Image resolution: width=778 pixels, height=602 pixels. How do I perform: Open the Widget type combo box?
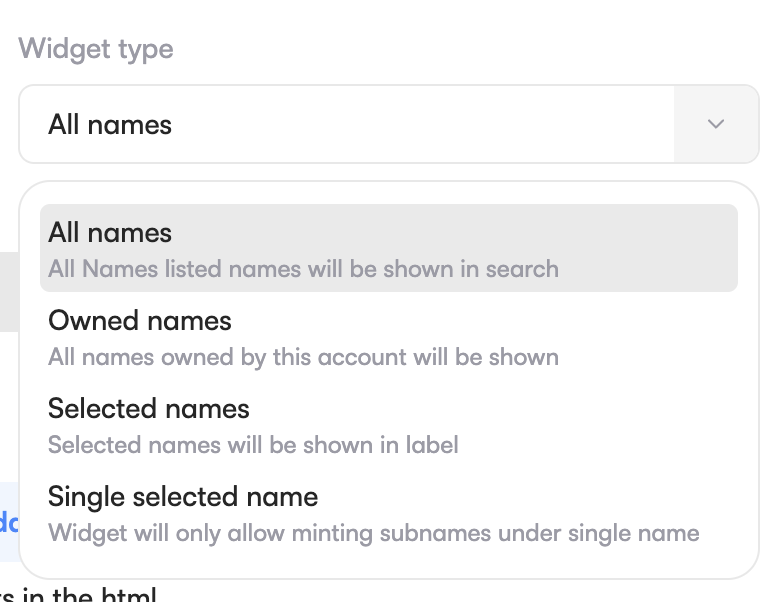click(388, 124)
